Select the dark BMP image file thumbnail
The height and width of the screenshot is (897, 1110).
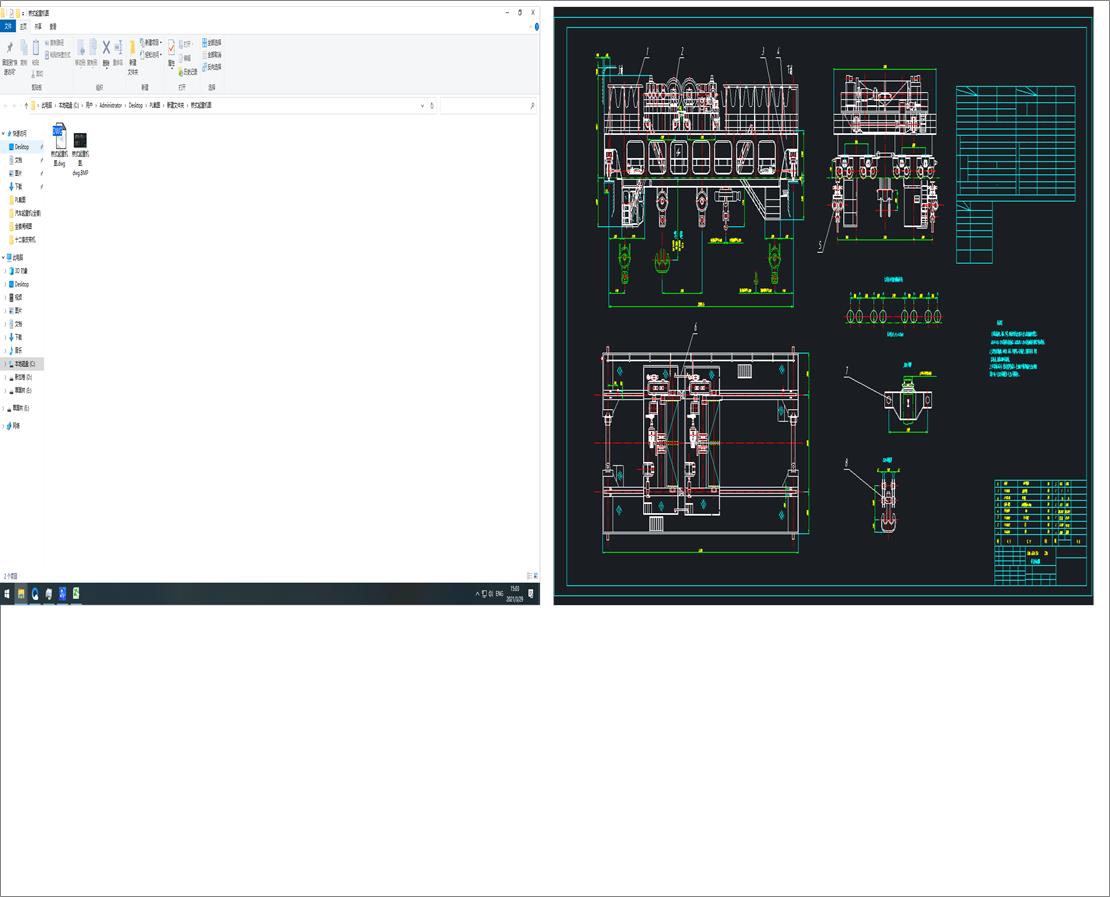pyautogui.click(x=80, y=140)
